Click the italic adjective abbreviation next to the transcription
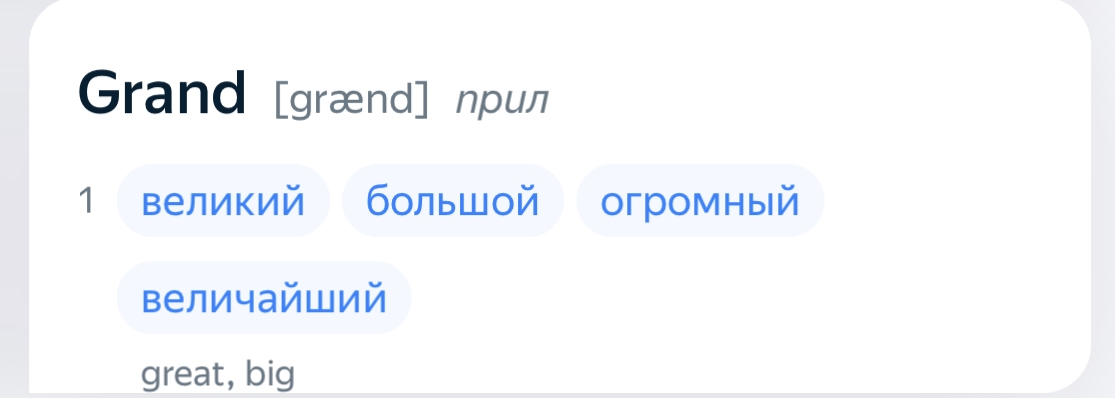1115x398 pixels. pos(502,101)
